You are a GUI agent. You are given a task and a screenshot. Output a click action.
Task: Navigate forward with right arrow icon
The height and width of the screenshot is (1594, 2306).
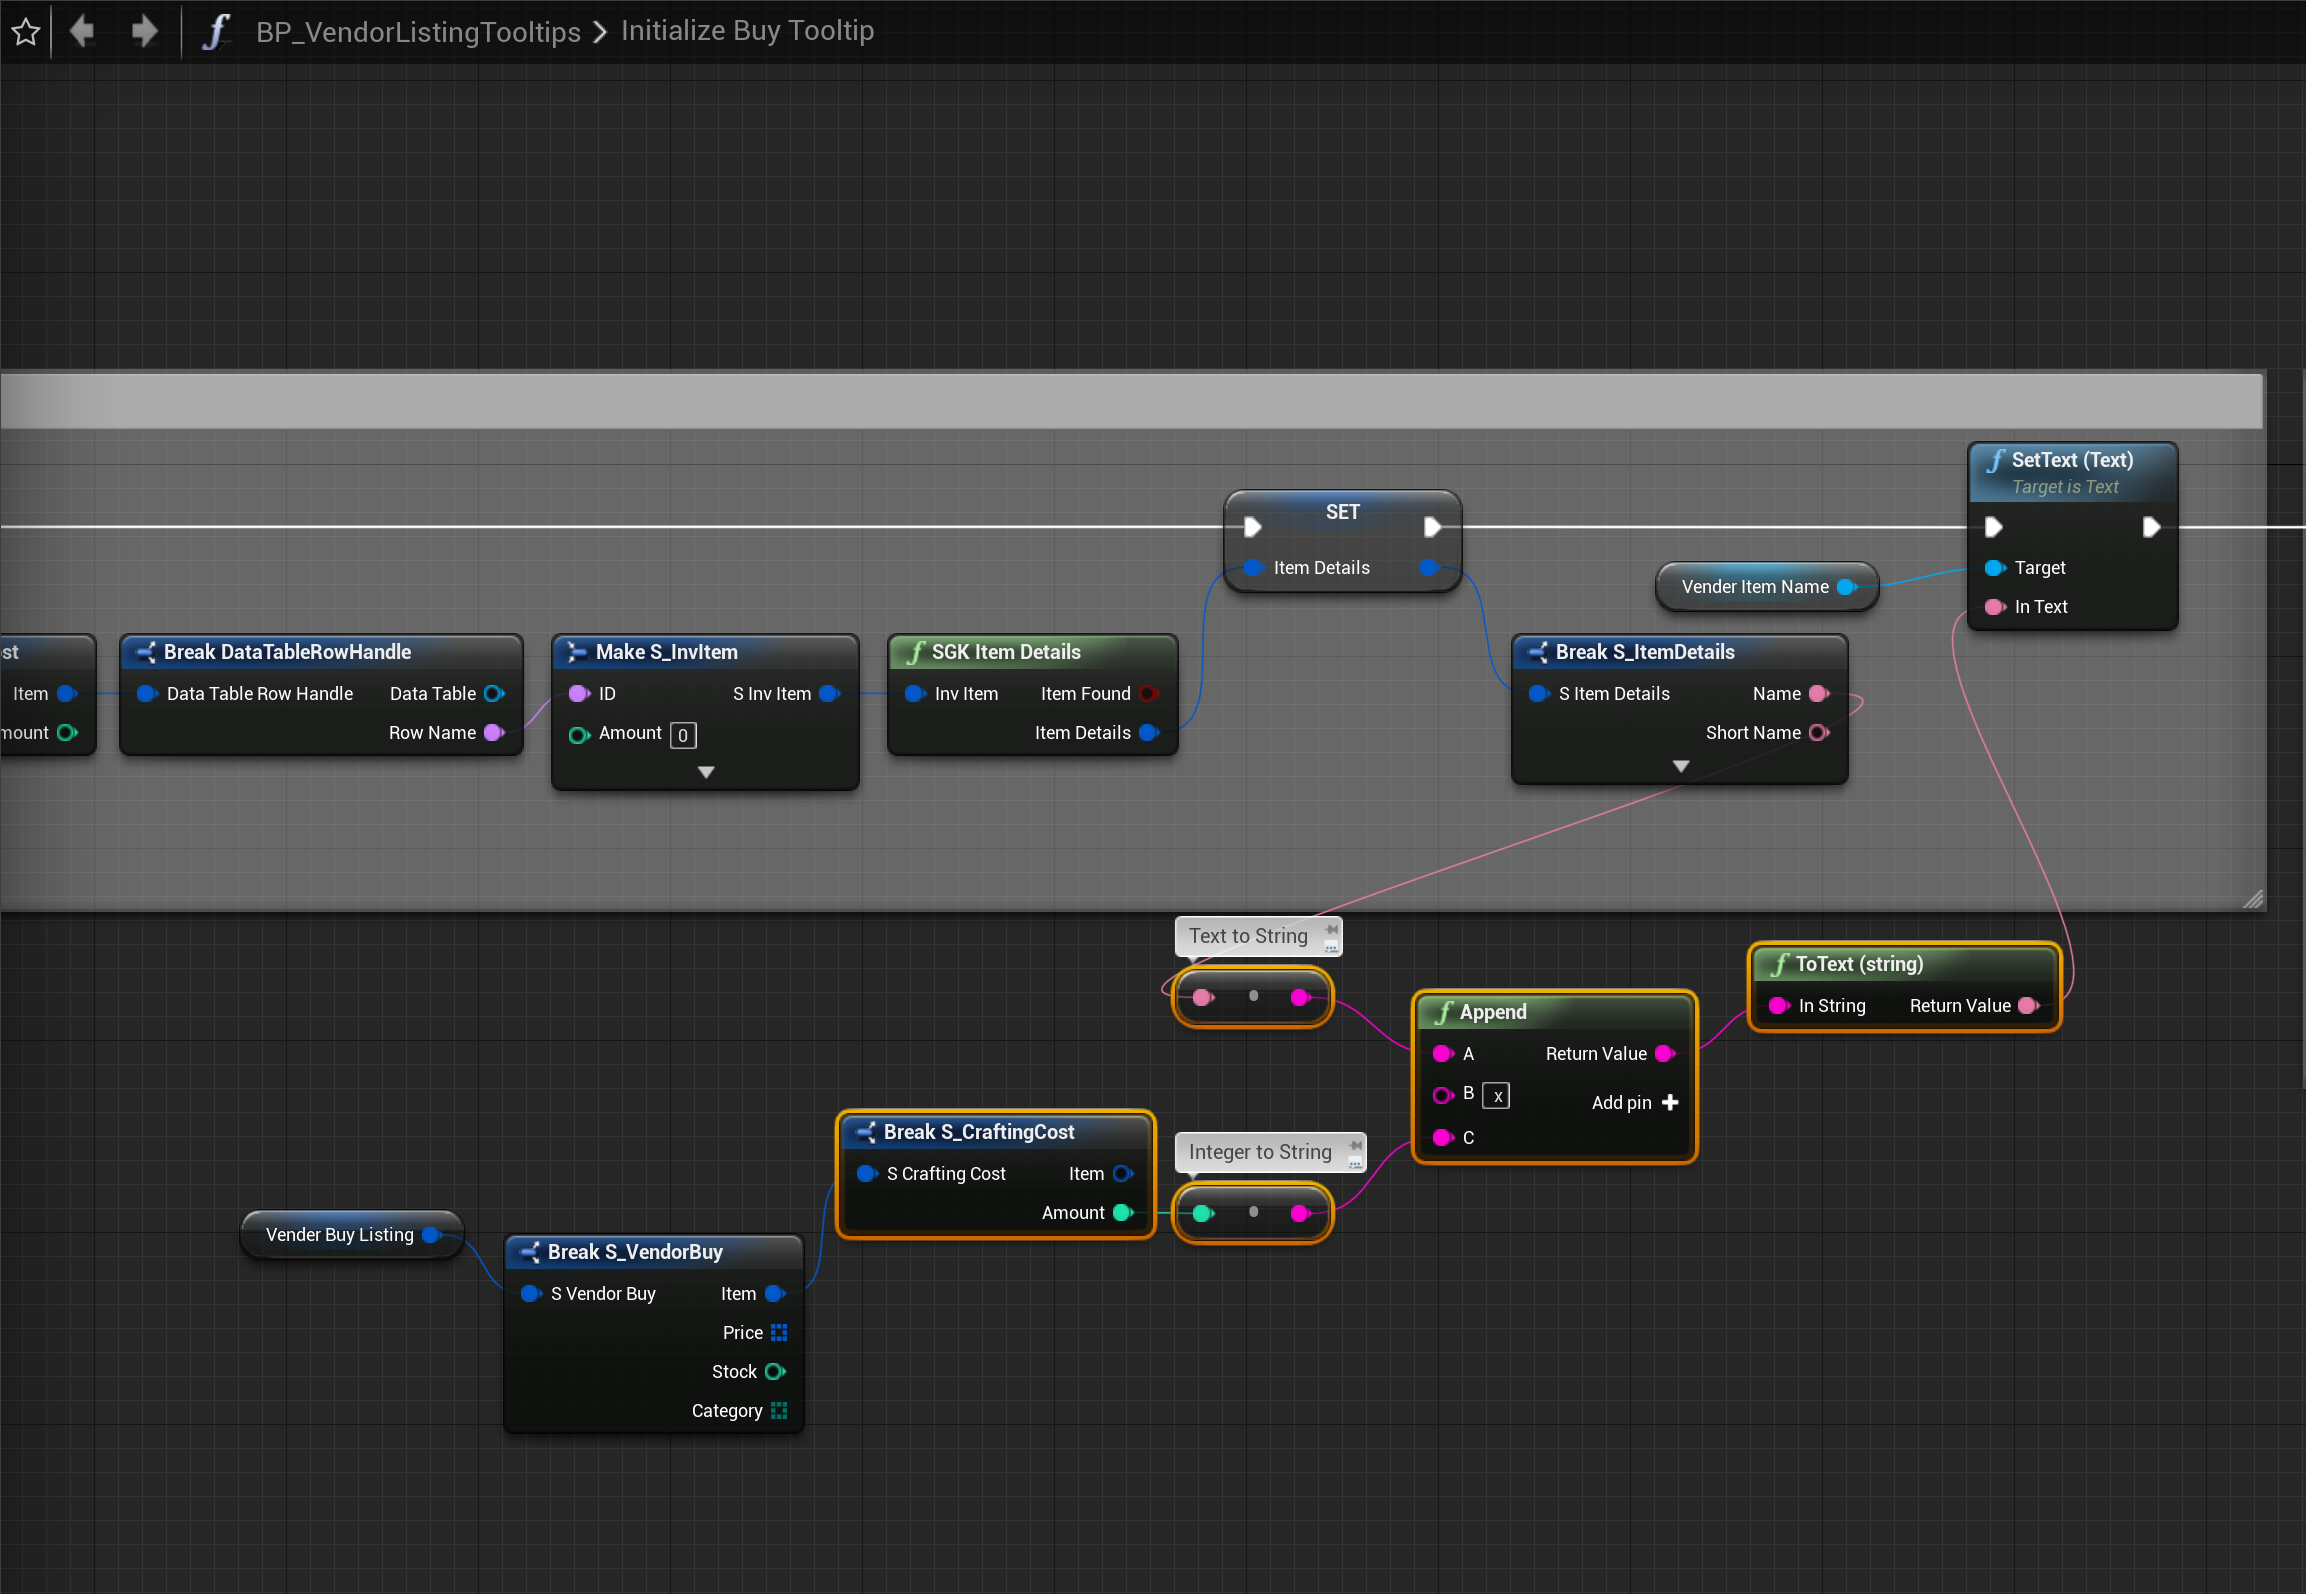(145, 31)
